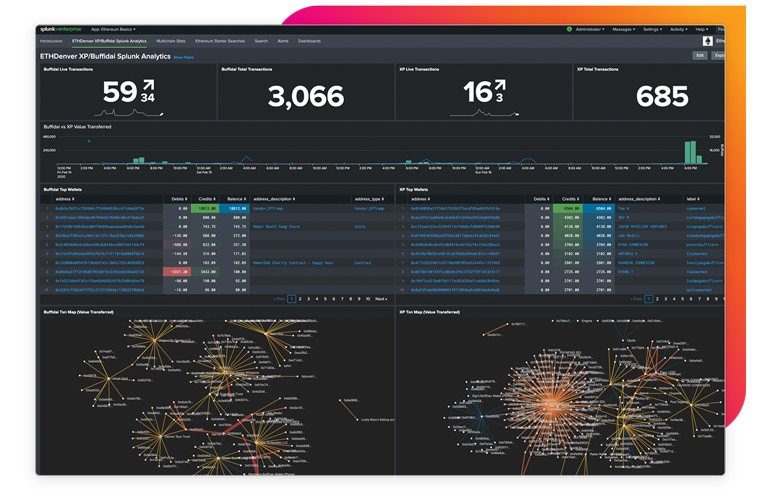760x500 pixels.
Task: Click the Maker Booth Swag Store description
Action: (x=276, y=226)
